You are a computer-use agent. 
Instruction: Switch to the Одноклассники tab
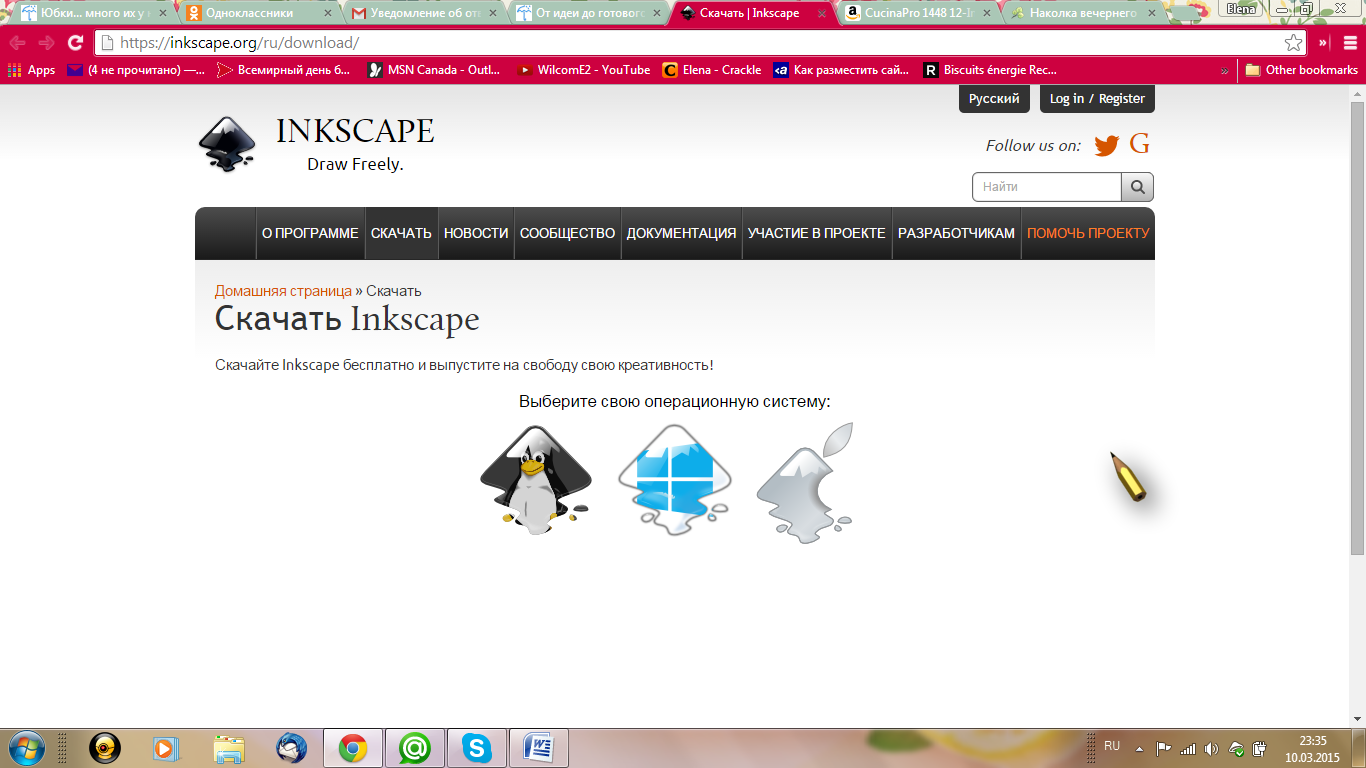pyautogui.click(x=258, y=14)
